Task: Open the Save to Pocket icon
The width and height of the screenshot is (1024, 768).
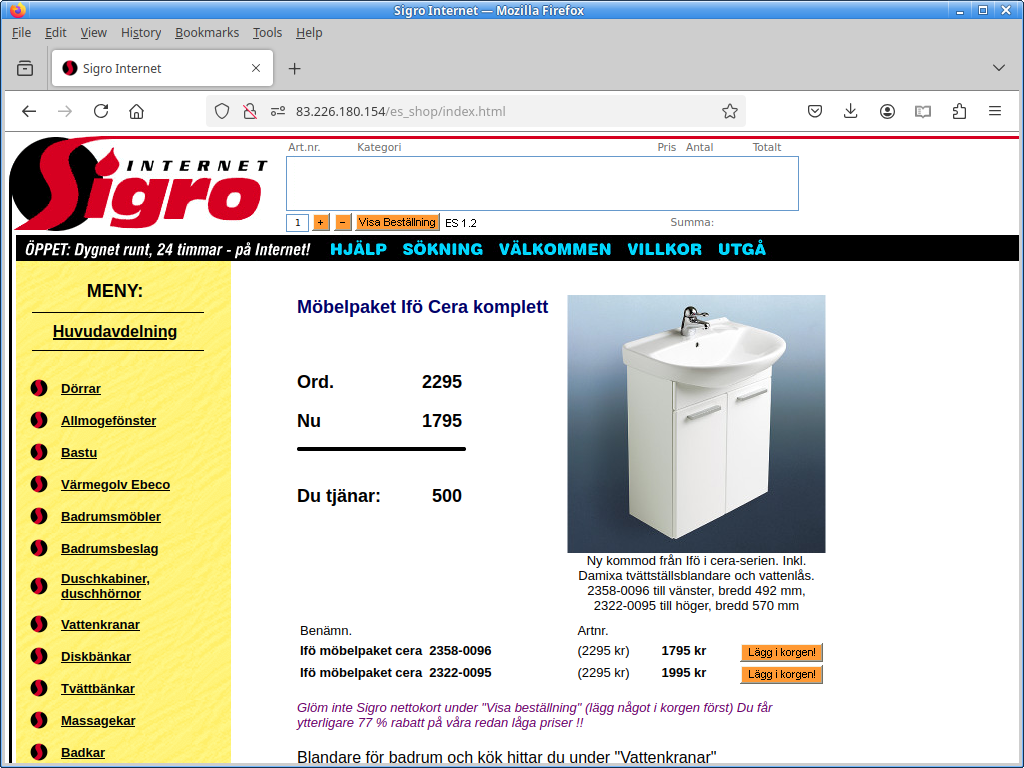Action: [814, 111]
